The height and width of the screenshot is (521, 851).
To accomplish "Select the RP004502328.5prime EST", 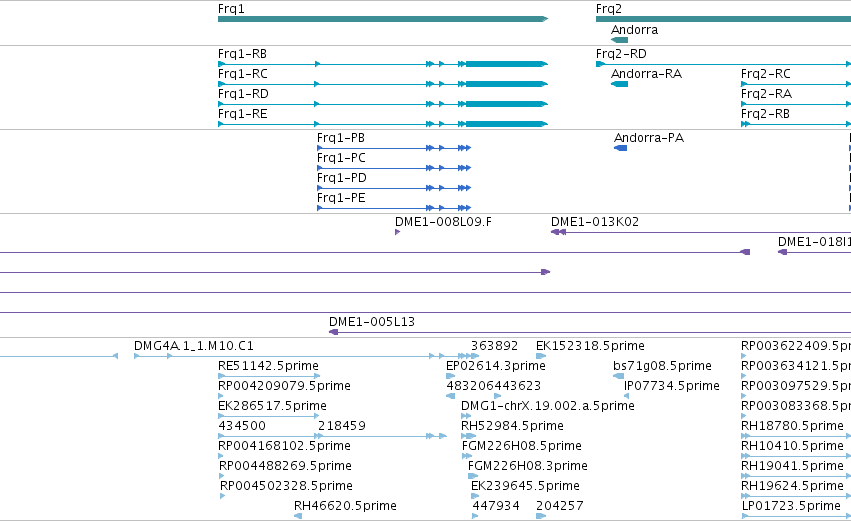I will [x=223, y=496].
